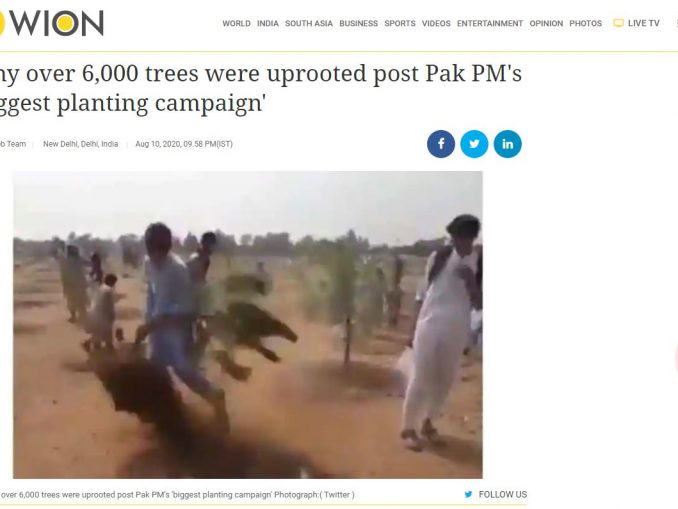This screenshot has width=678, height=509.
Task: Open the Opinion section
Action: [x=546, y=23]
